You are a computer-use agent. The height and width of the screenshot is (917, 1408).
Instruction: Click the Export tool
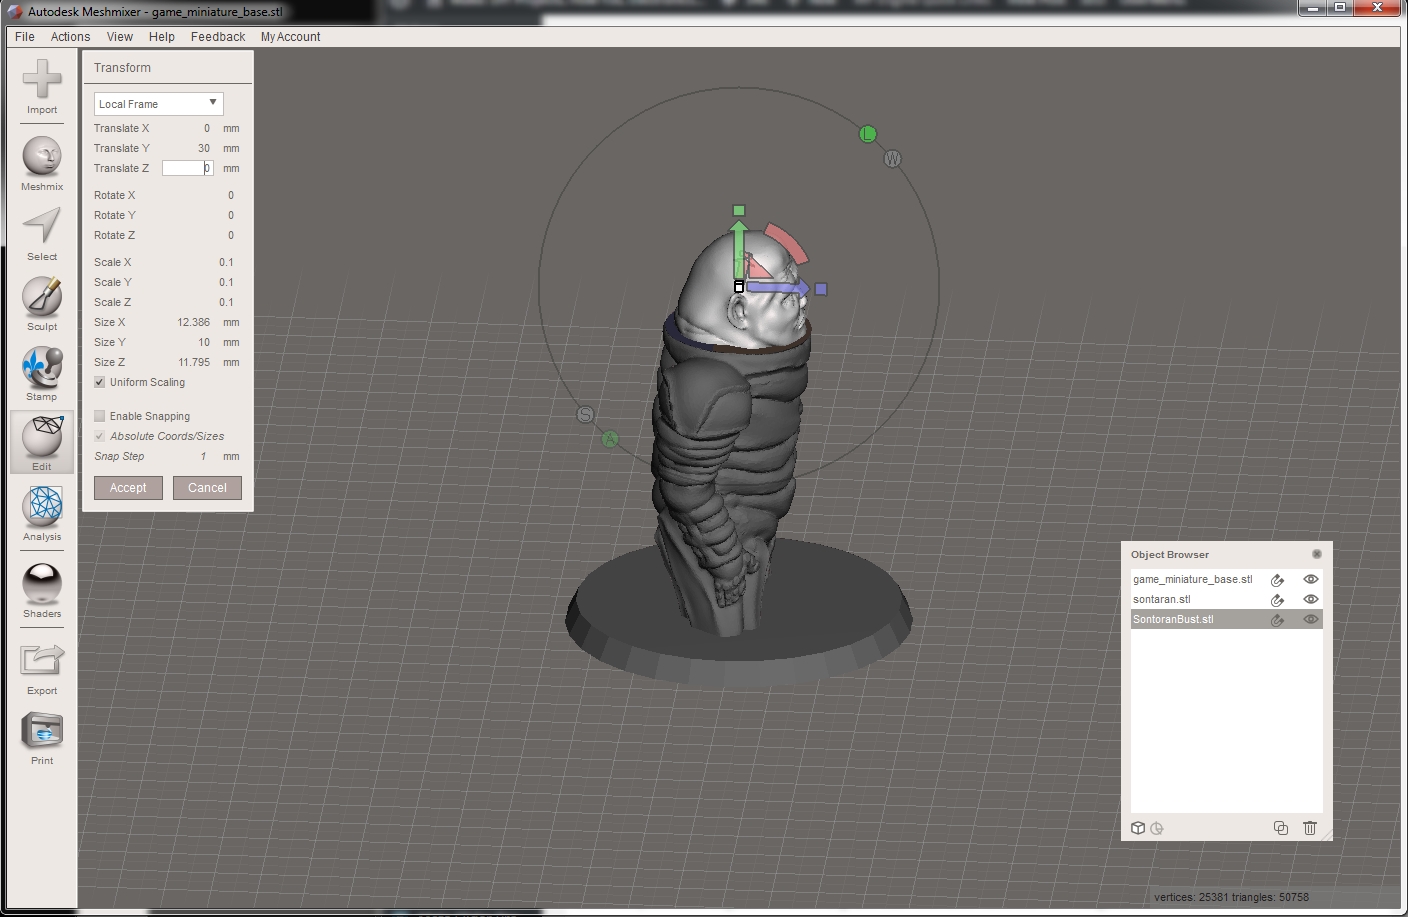coord(42,667)
